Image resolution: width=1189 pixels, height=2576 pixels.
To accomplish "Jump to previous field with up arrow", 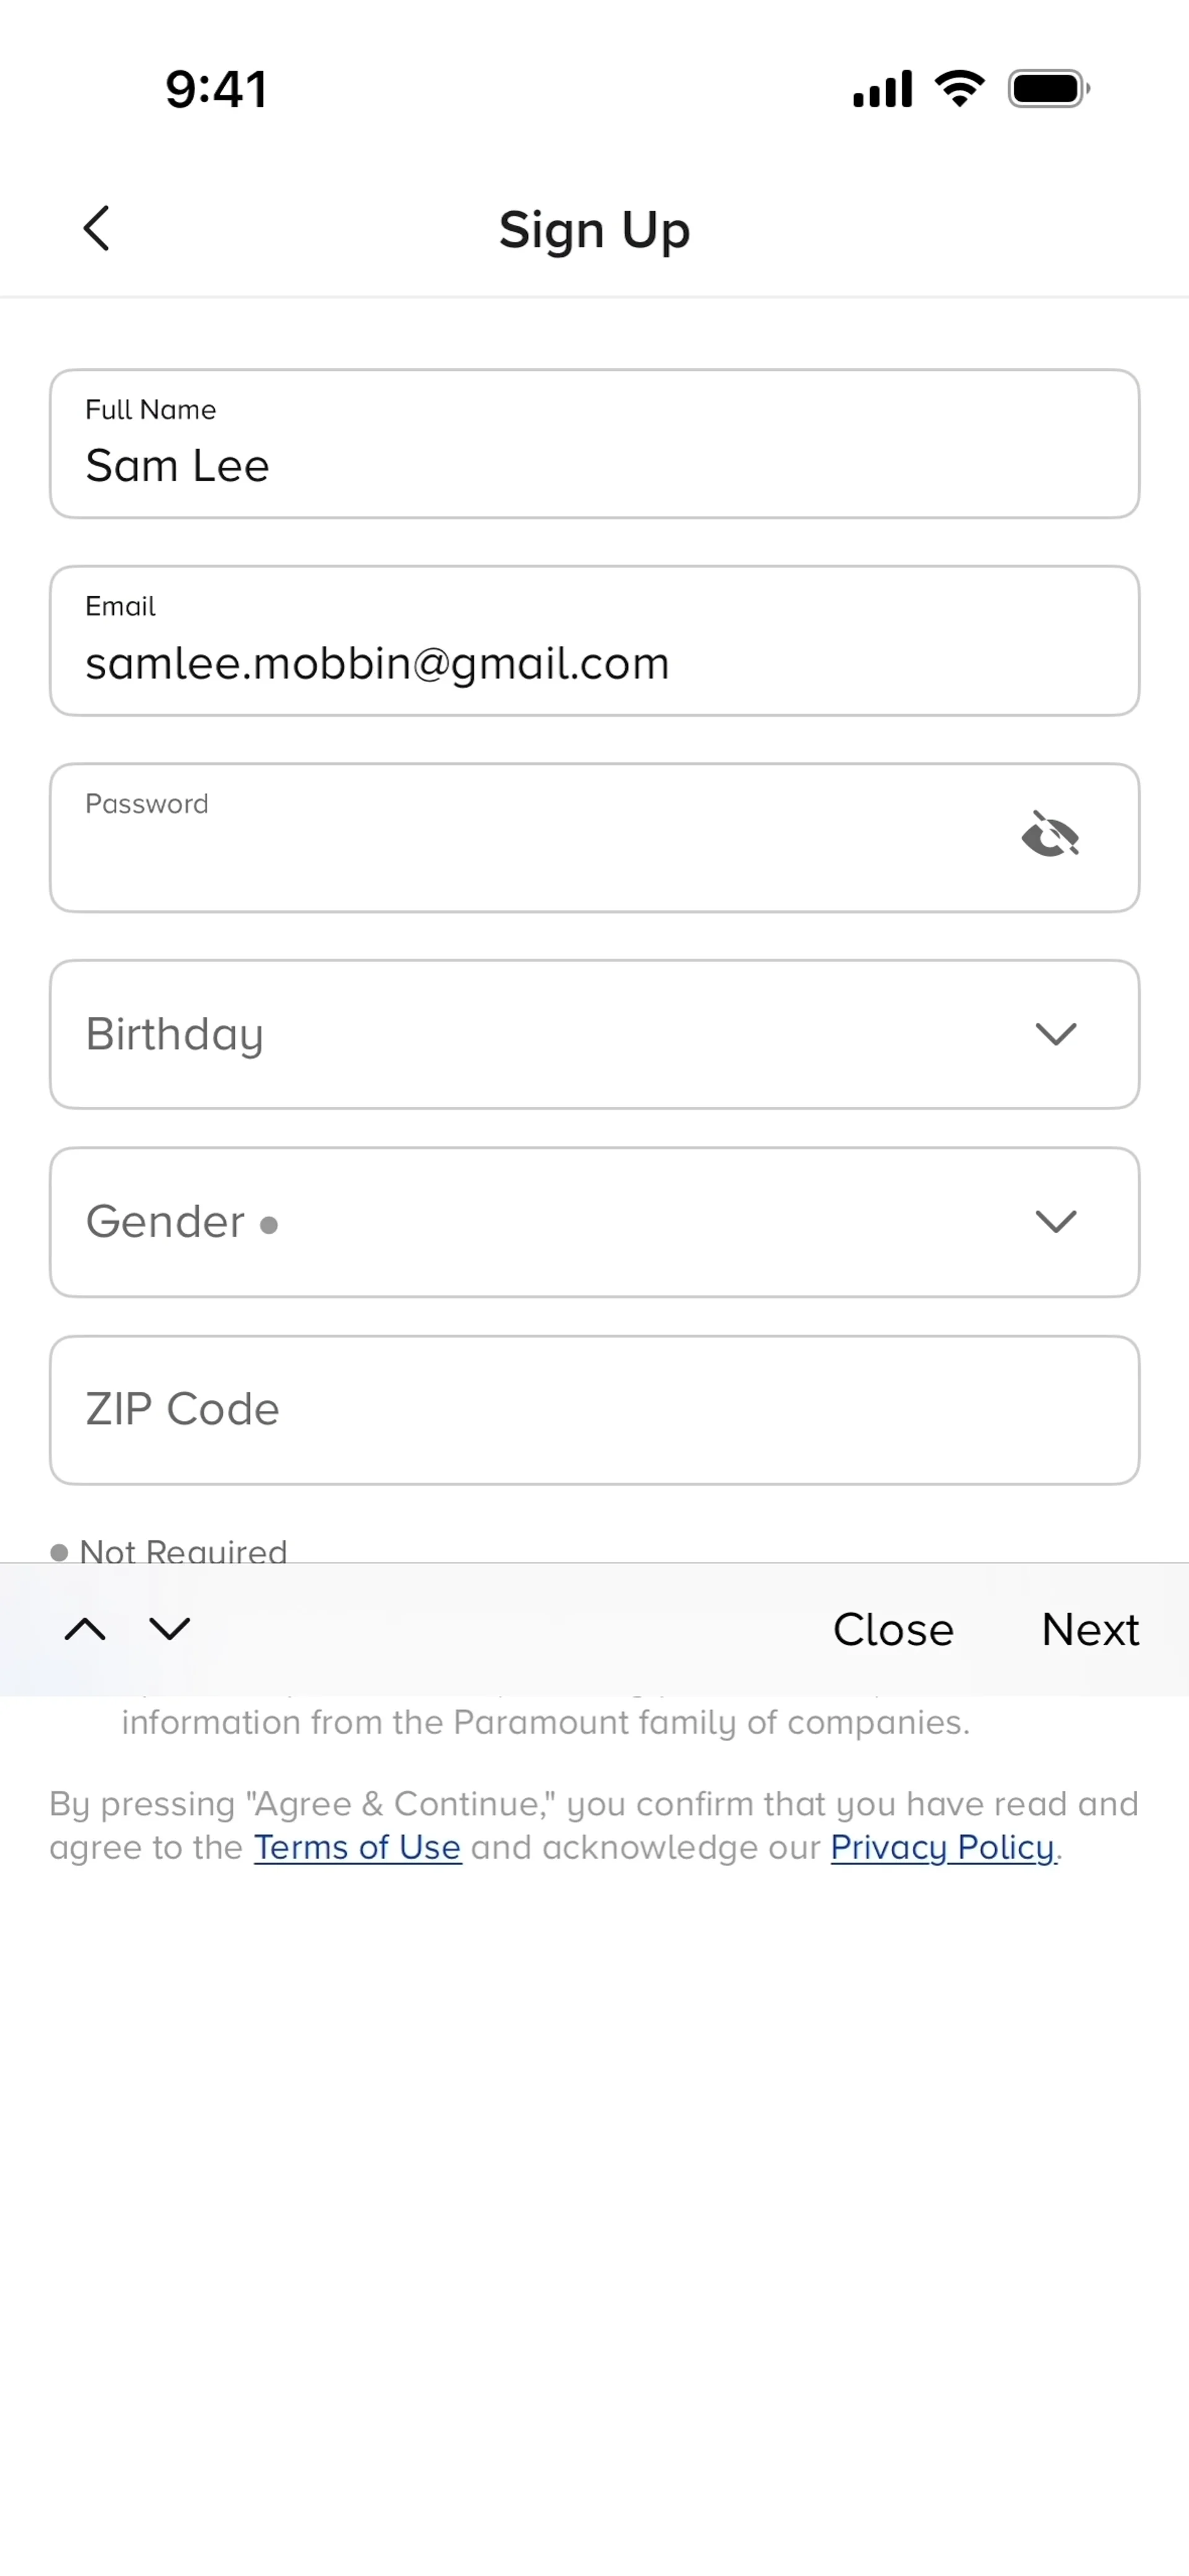I will [x=85, y=1629].
